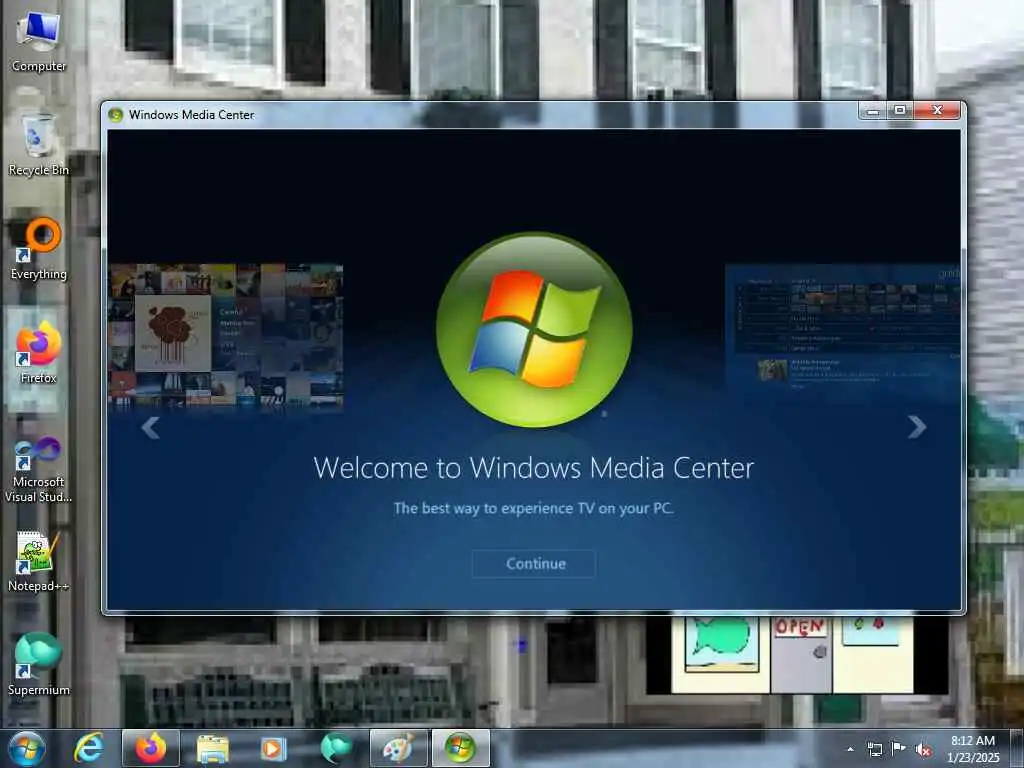
Task: Maximize the Windows Media Center window
Action: pos(900,110)
